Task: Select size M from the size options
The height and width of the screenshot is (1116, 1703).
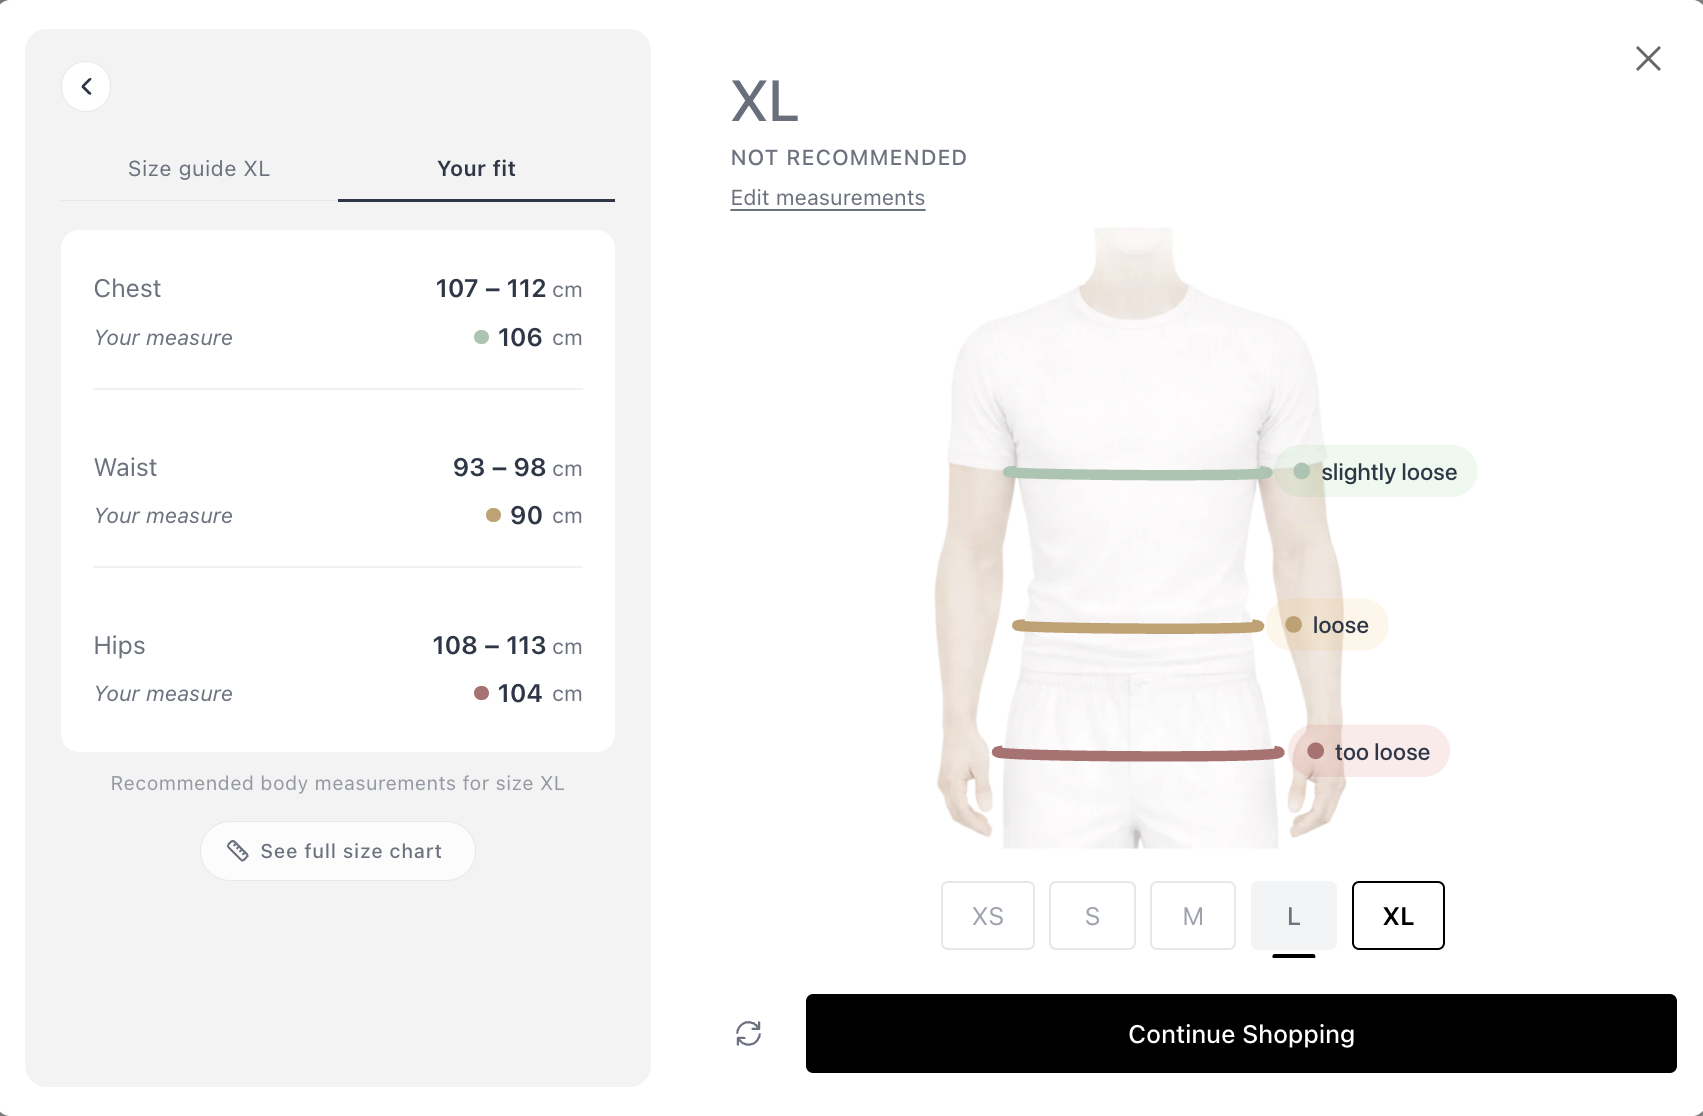Action: pyautogui.click(x=1192, y=915)
